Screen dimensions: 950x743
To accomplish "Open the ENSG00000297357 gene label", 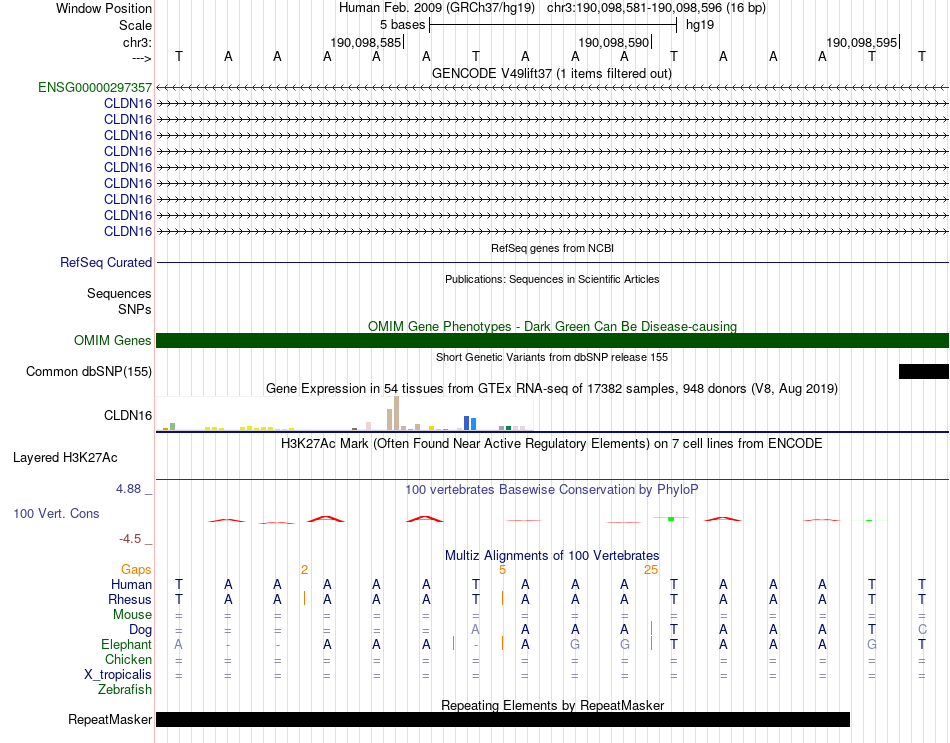I will coord(95,87).
